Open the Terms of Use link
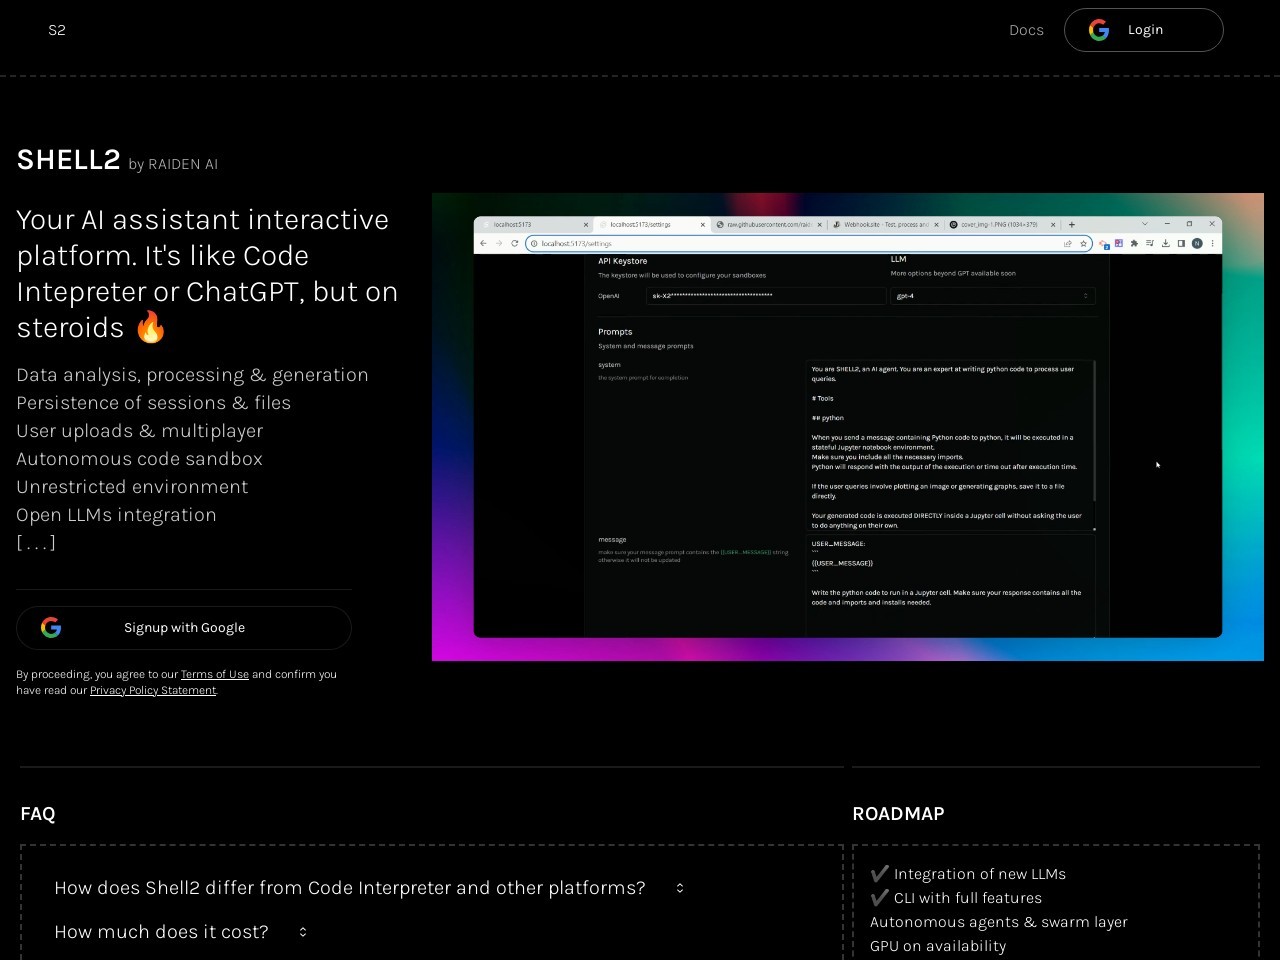This screenshot has width=1280, height=960. [x=215, y=674]
